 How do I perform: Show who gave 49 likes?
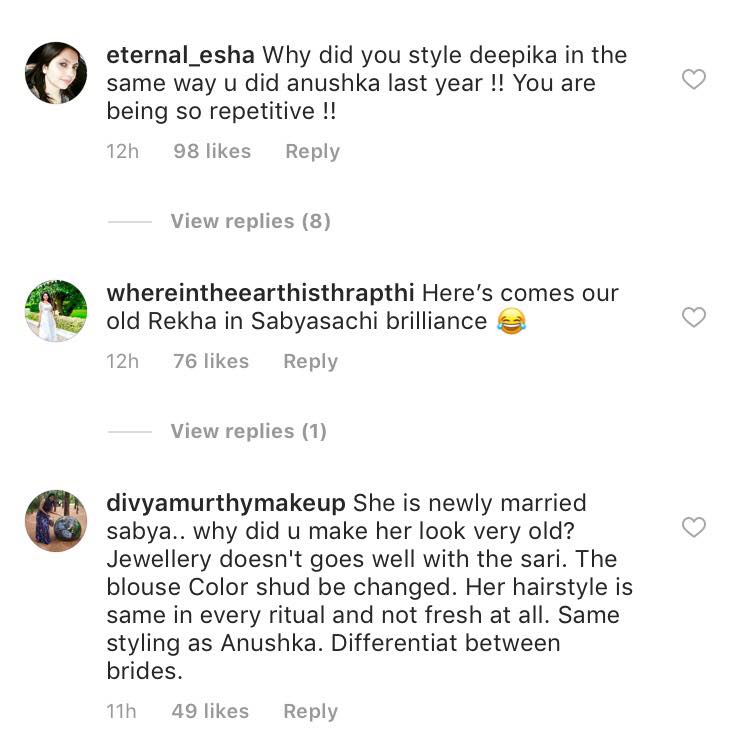coord(211,712)
